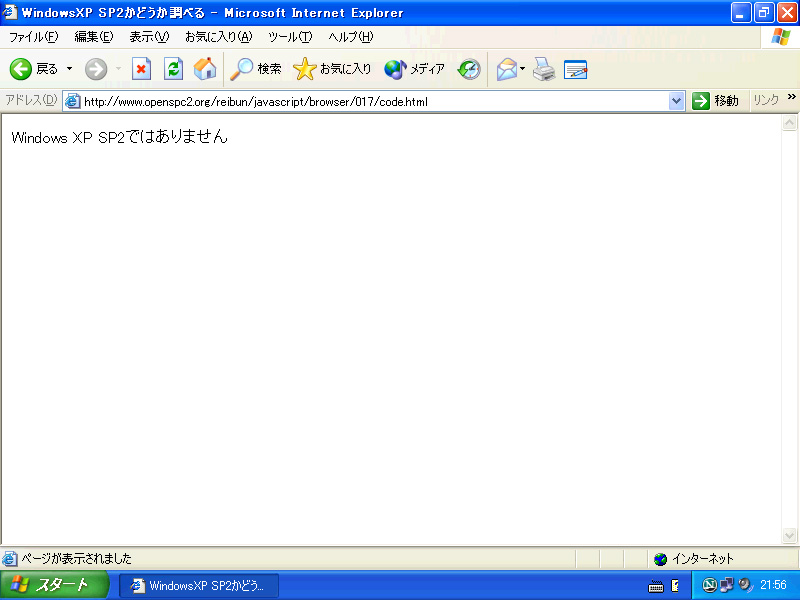Open Search with the magnifier icon

coord(241,69)
